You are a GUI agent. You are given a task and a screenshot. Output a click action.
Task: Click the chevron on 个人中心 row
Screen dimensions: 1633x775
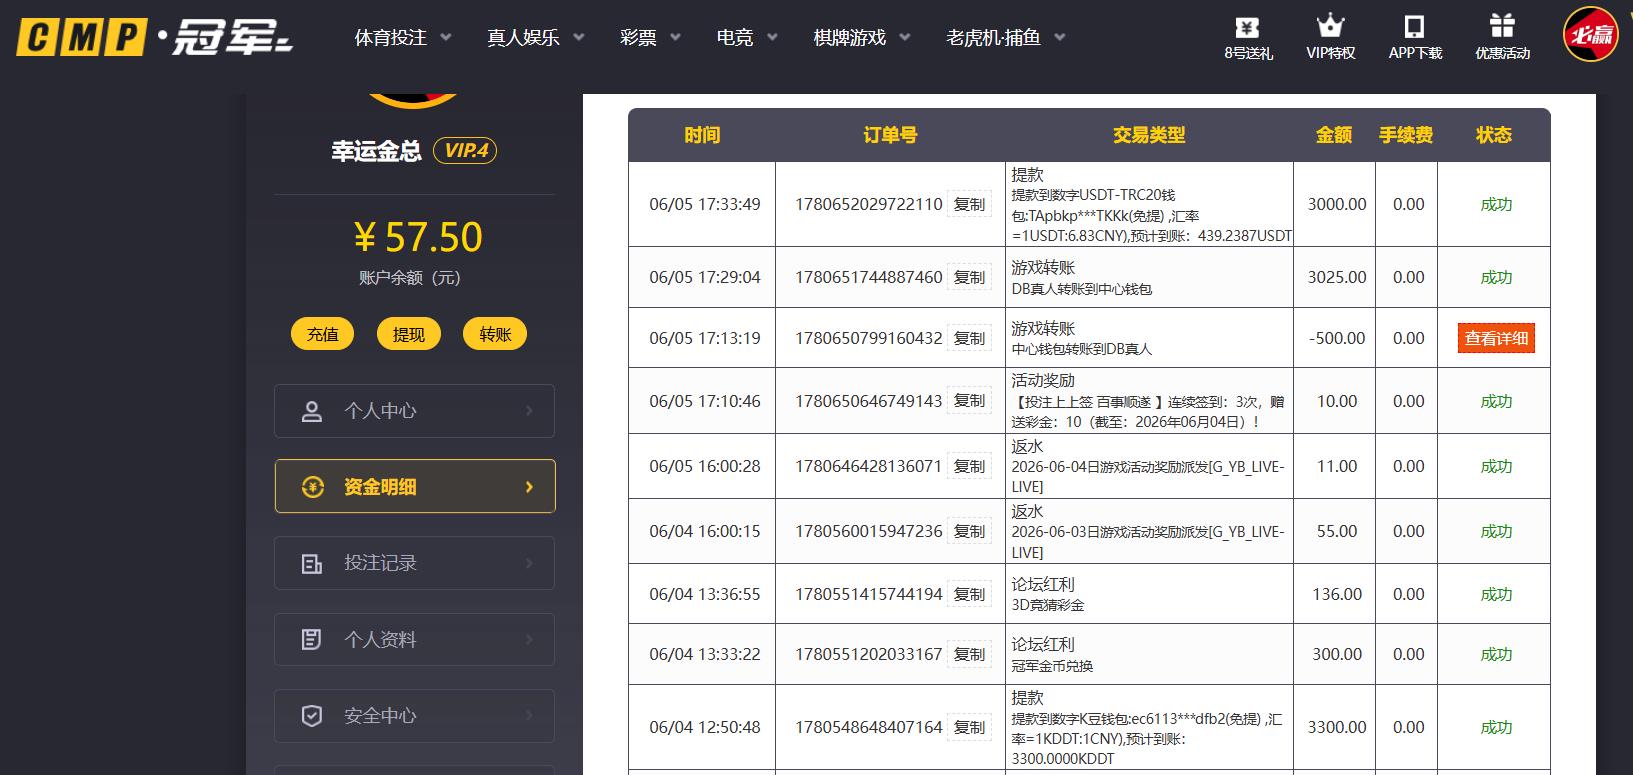pos(529,411)
